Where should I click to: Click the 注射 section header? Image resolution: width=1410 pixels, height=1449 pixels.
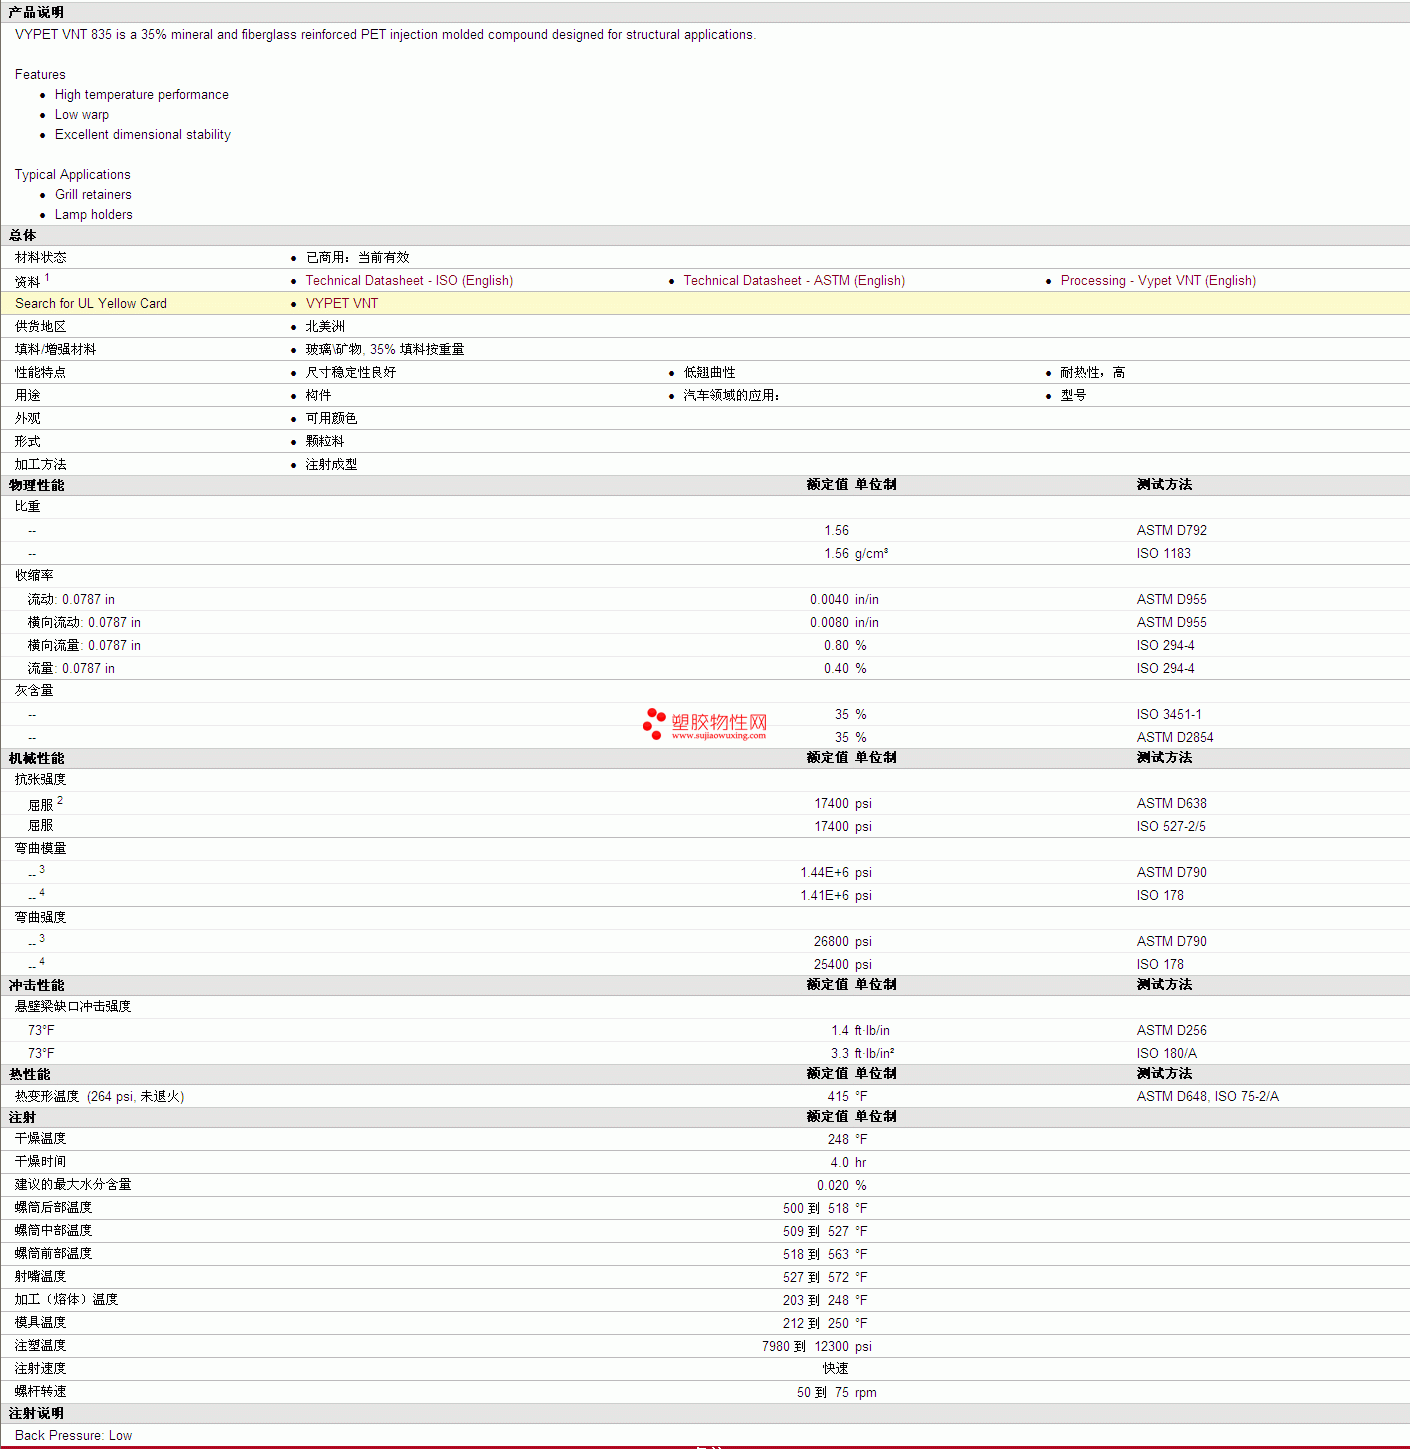[x=22, y=1117]
